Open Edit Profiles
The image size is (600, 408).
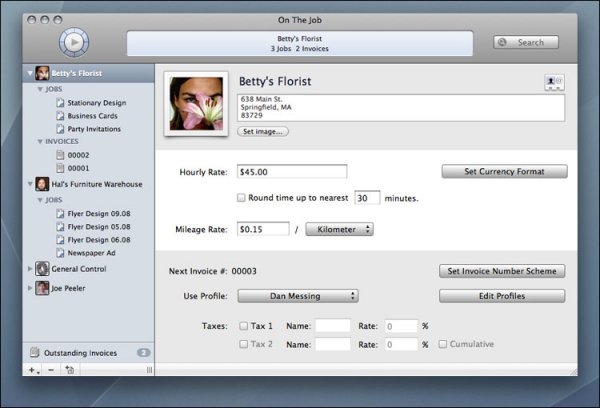[x=502, y=296]
